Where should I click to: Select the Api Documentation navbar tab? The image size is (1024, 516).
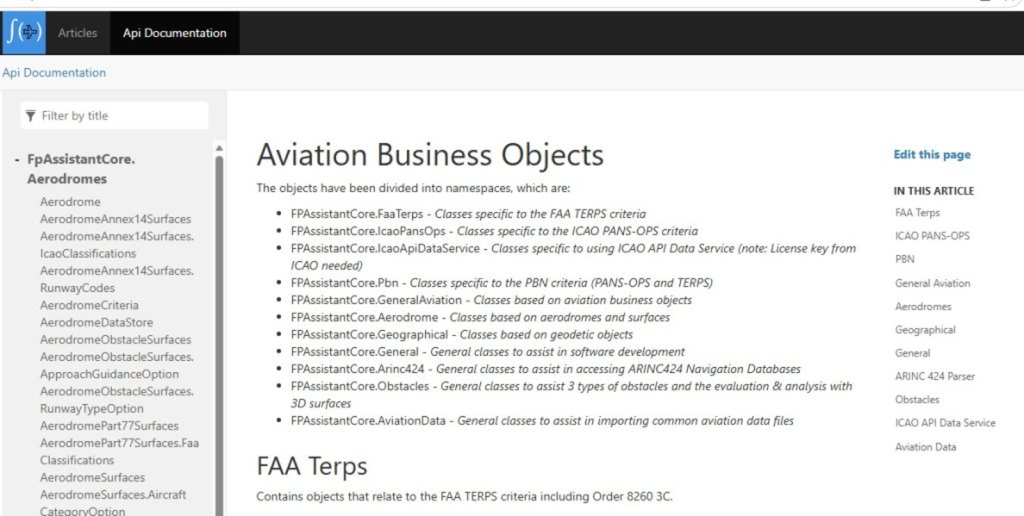pos(174,33)
